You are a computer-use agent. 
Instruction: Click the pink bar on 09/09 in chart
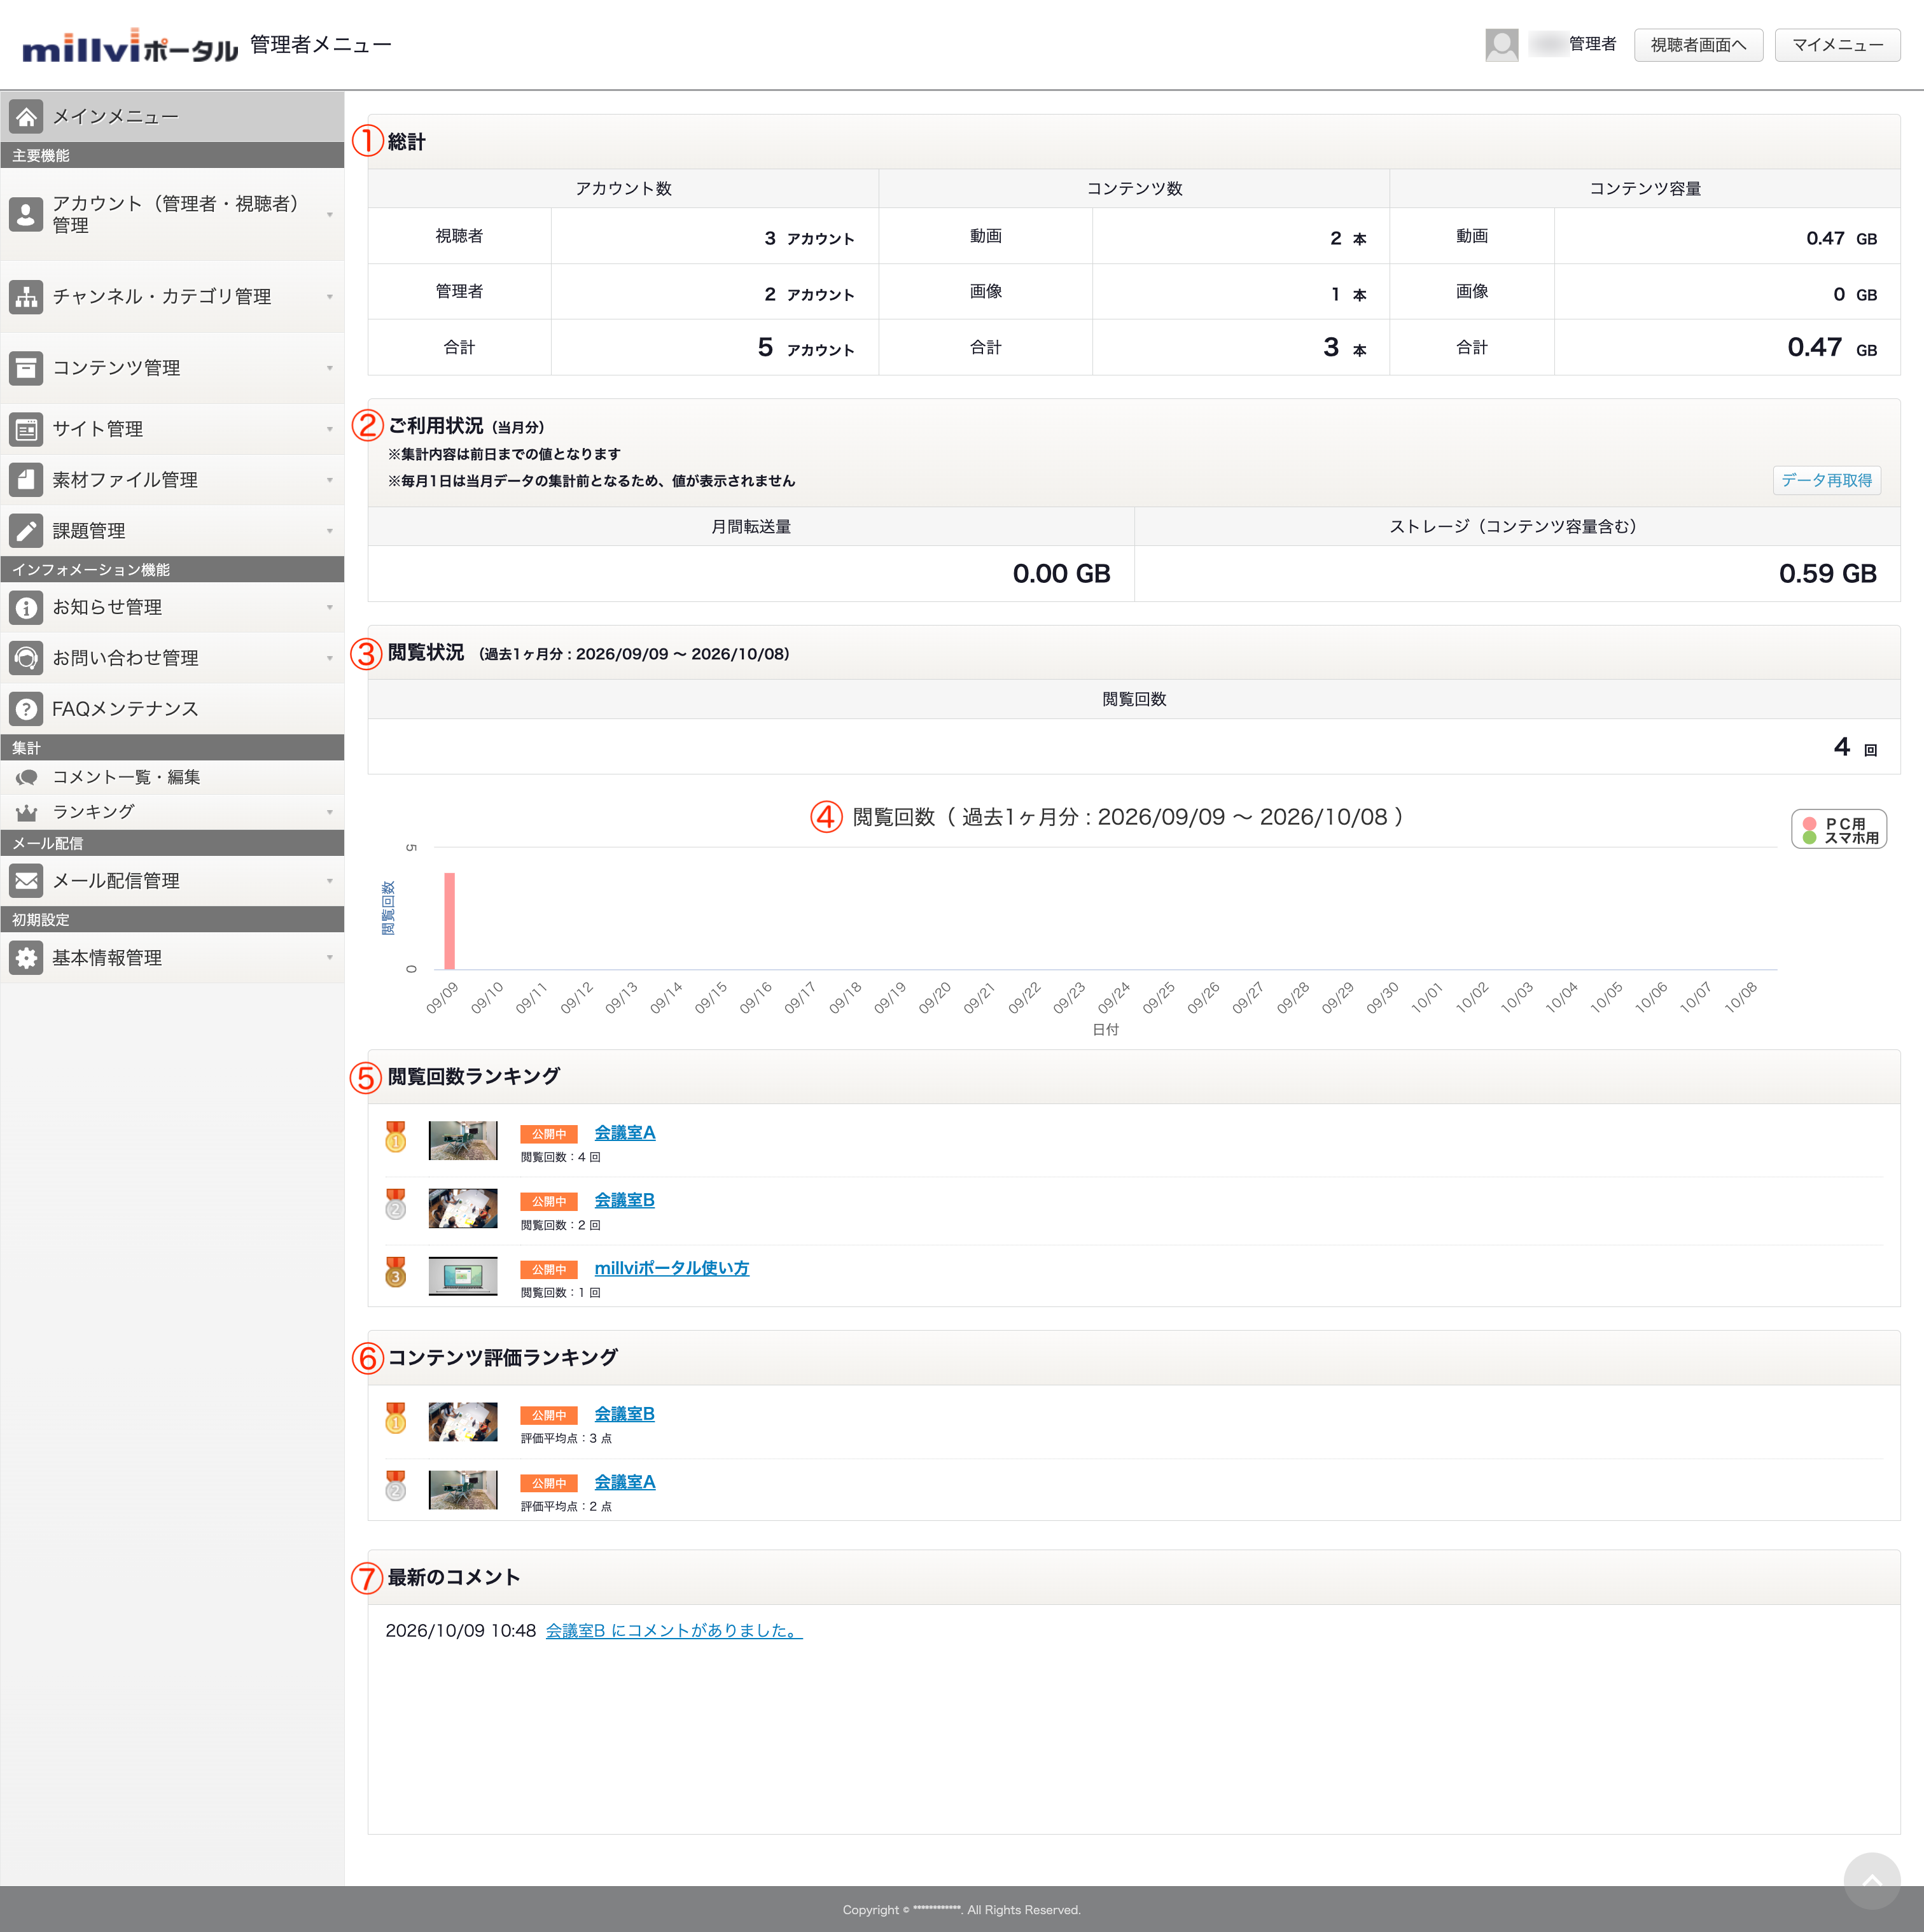449,921
